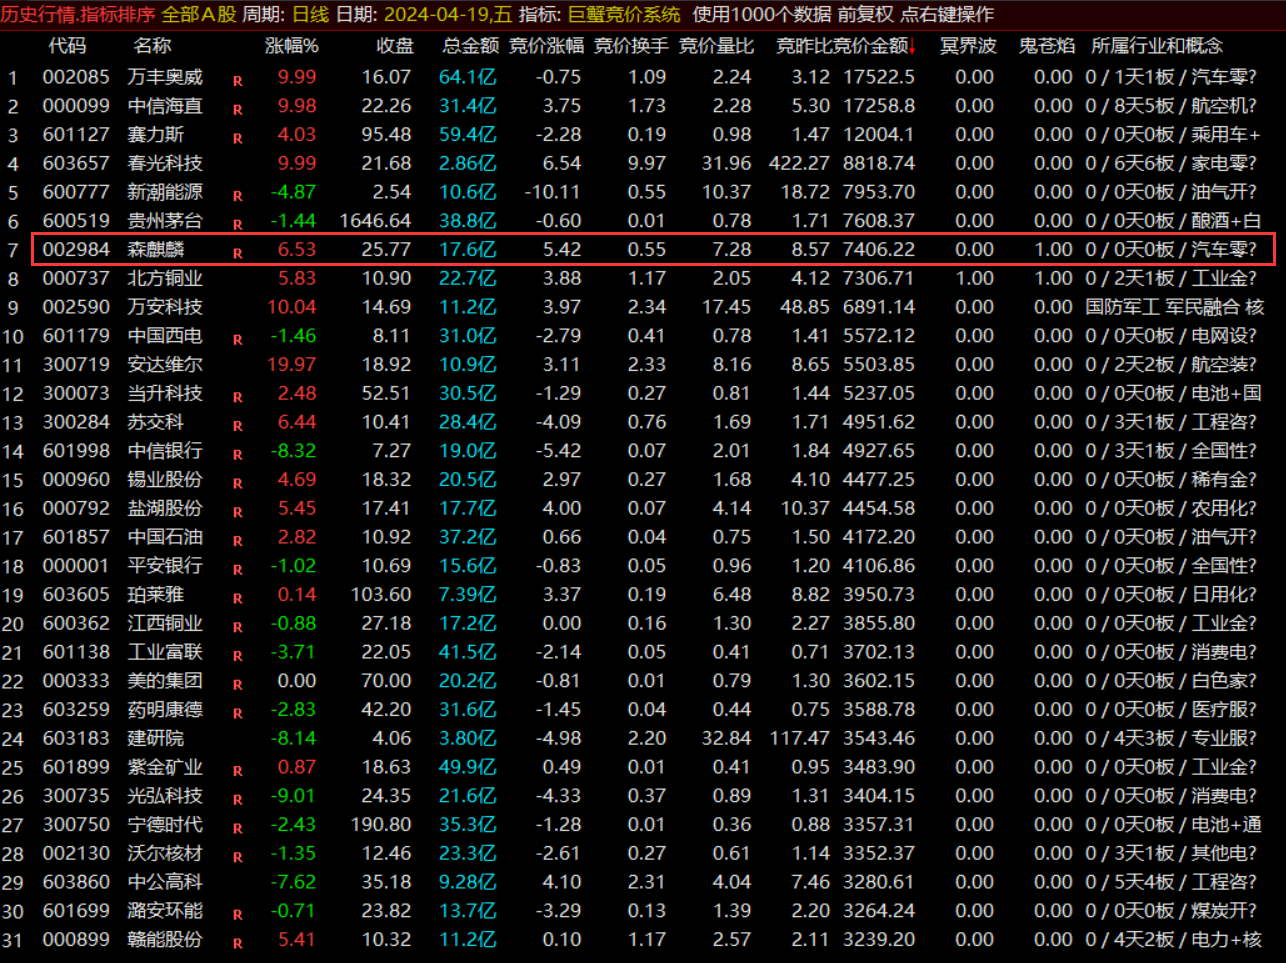Click the 代码 column header
The height and width of the screenshot is (963, 1286).
67,46
